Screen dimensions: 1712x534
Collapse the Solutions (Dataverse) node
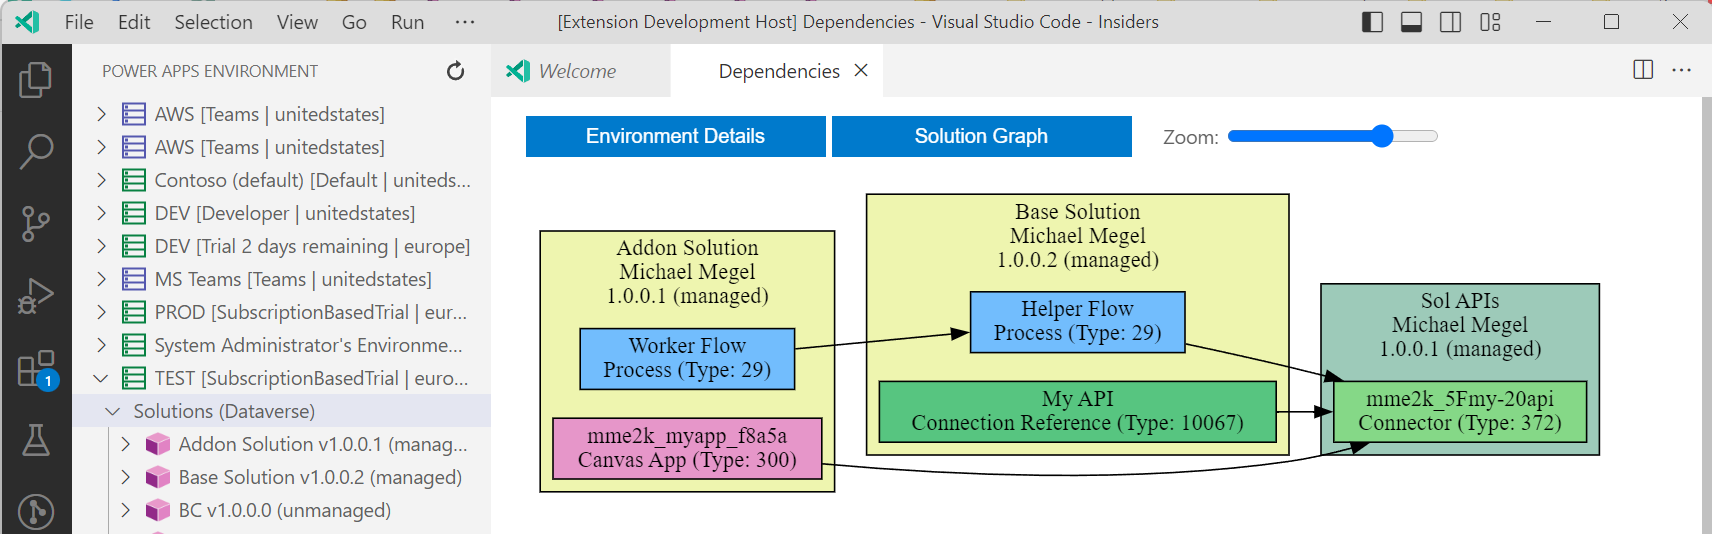[113, 411]
